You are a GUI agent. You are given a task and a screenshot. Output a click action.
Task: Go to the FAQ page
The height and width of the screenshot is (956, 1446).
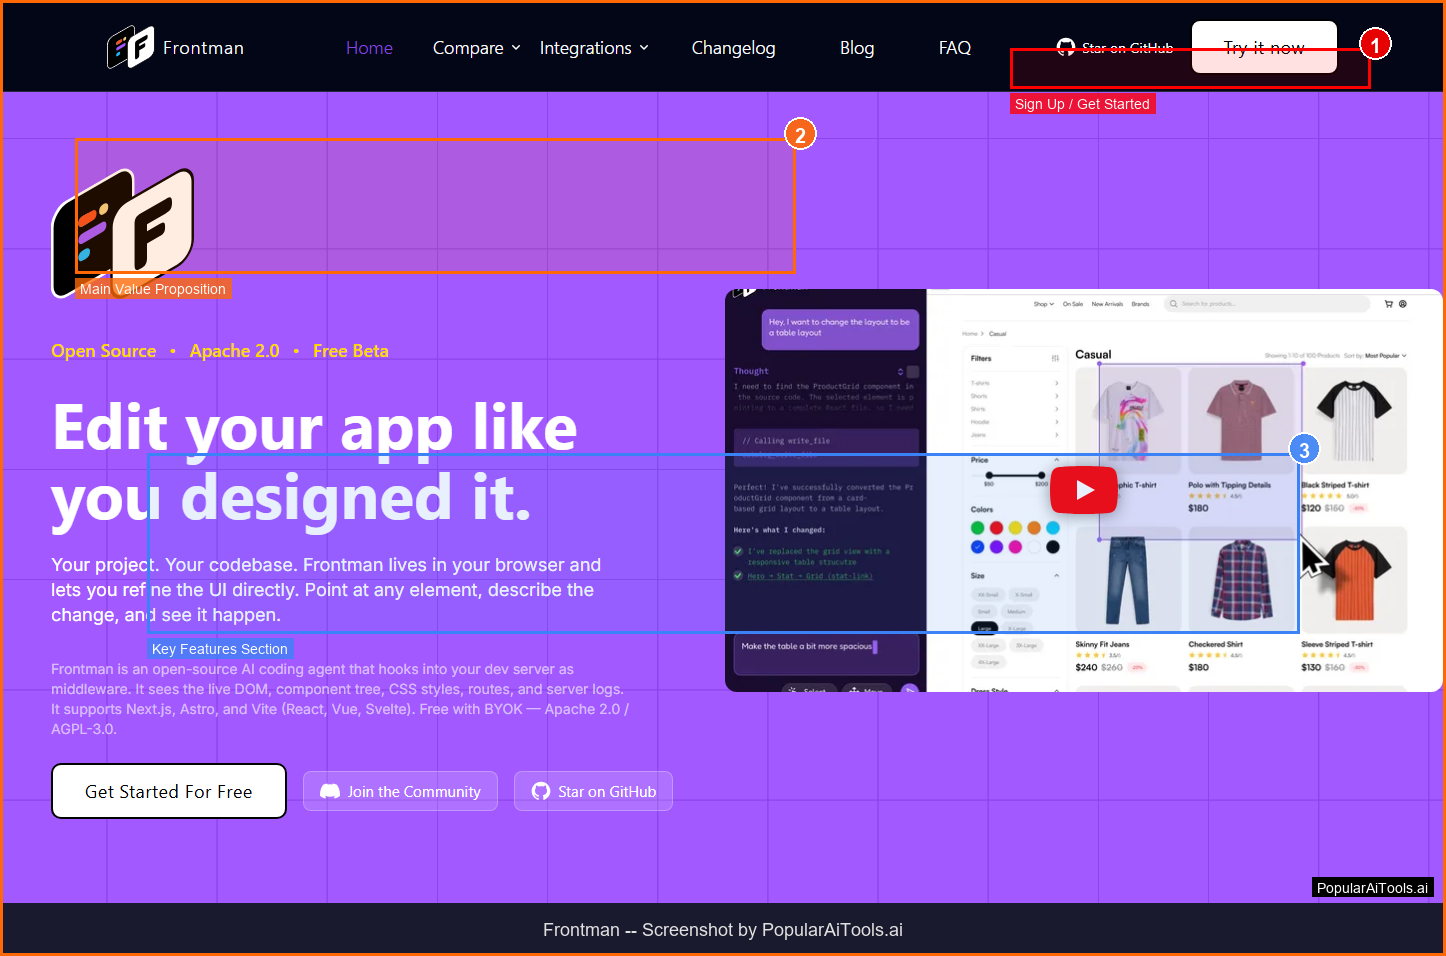(x=954, y=48)
